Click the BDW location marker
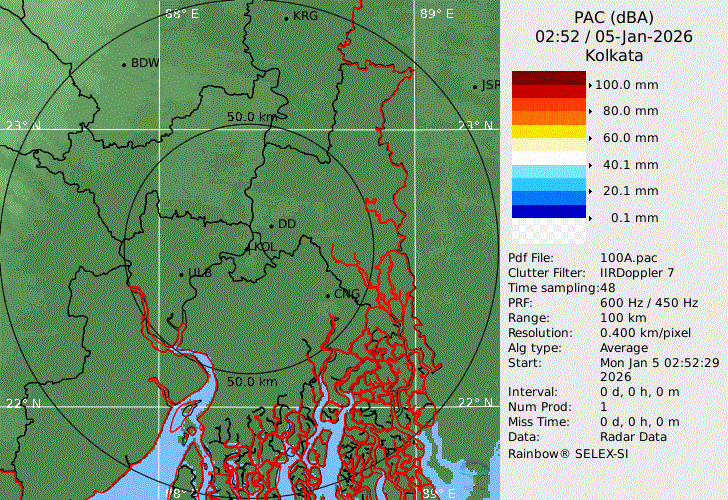Image resolution: width=728 pixels, height=500 pixels. pos(124,64)
